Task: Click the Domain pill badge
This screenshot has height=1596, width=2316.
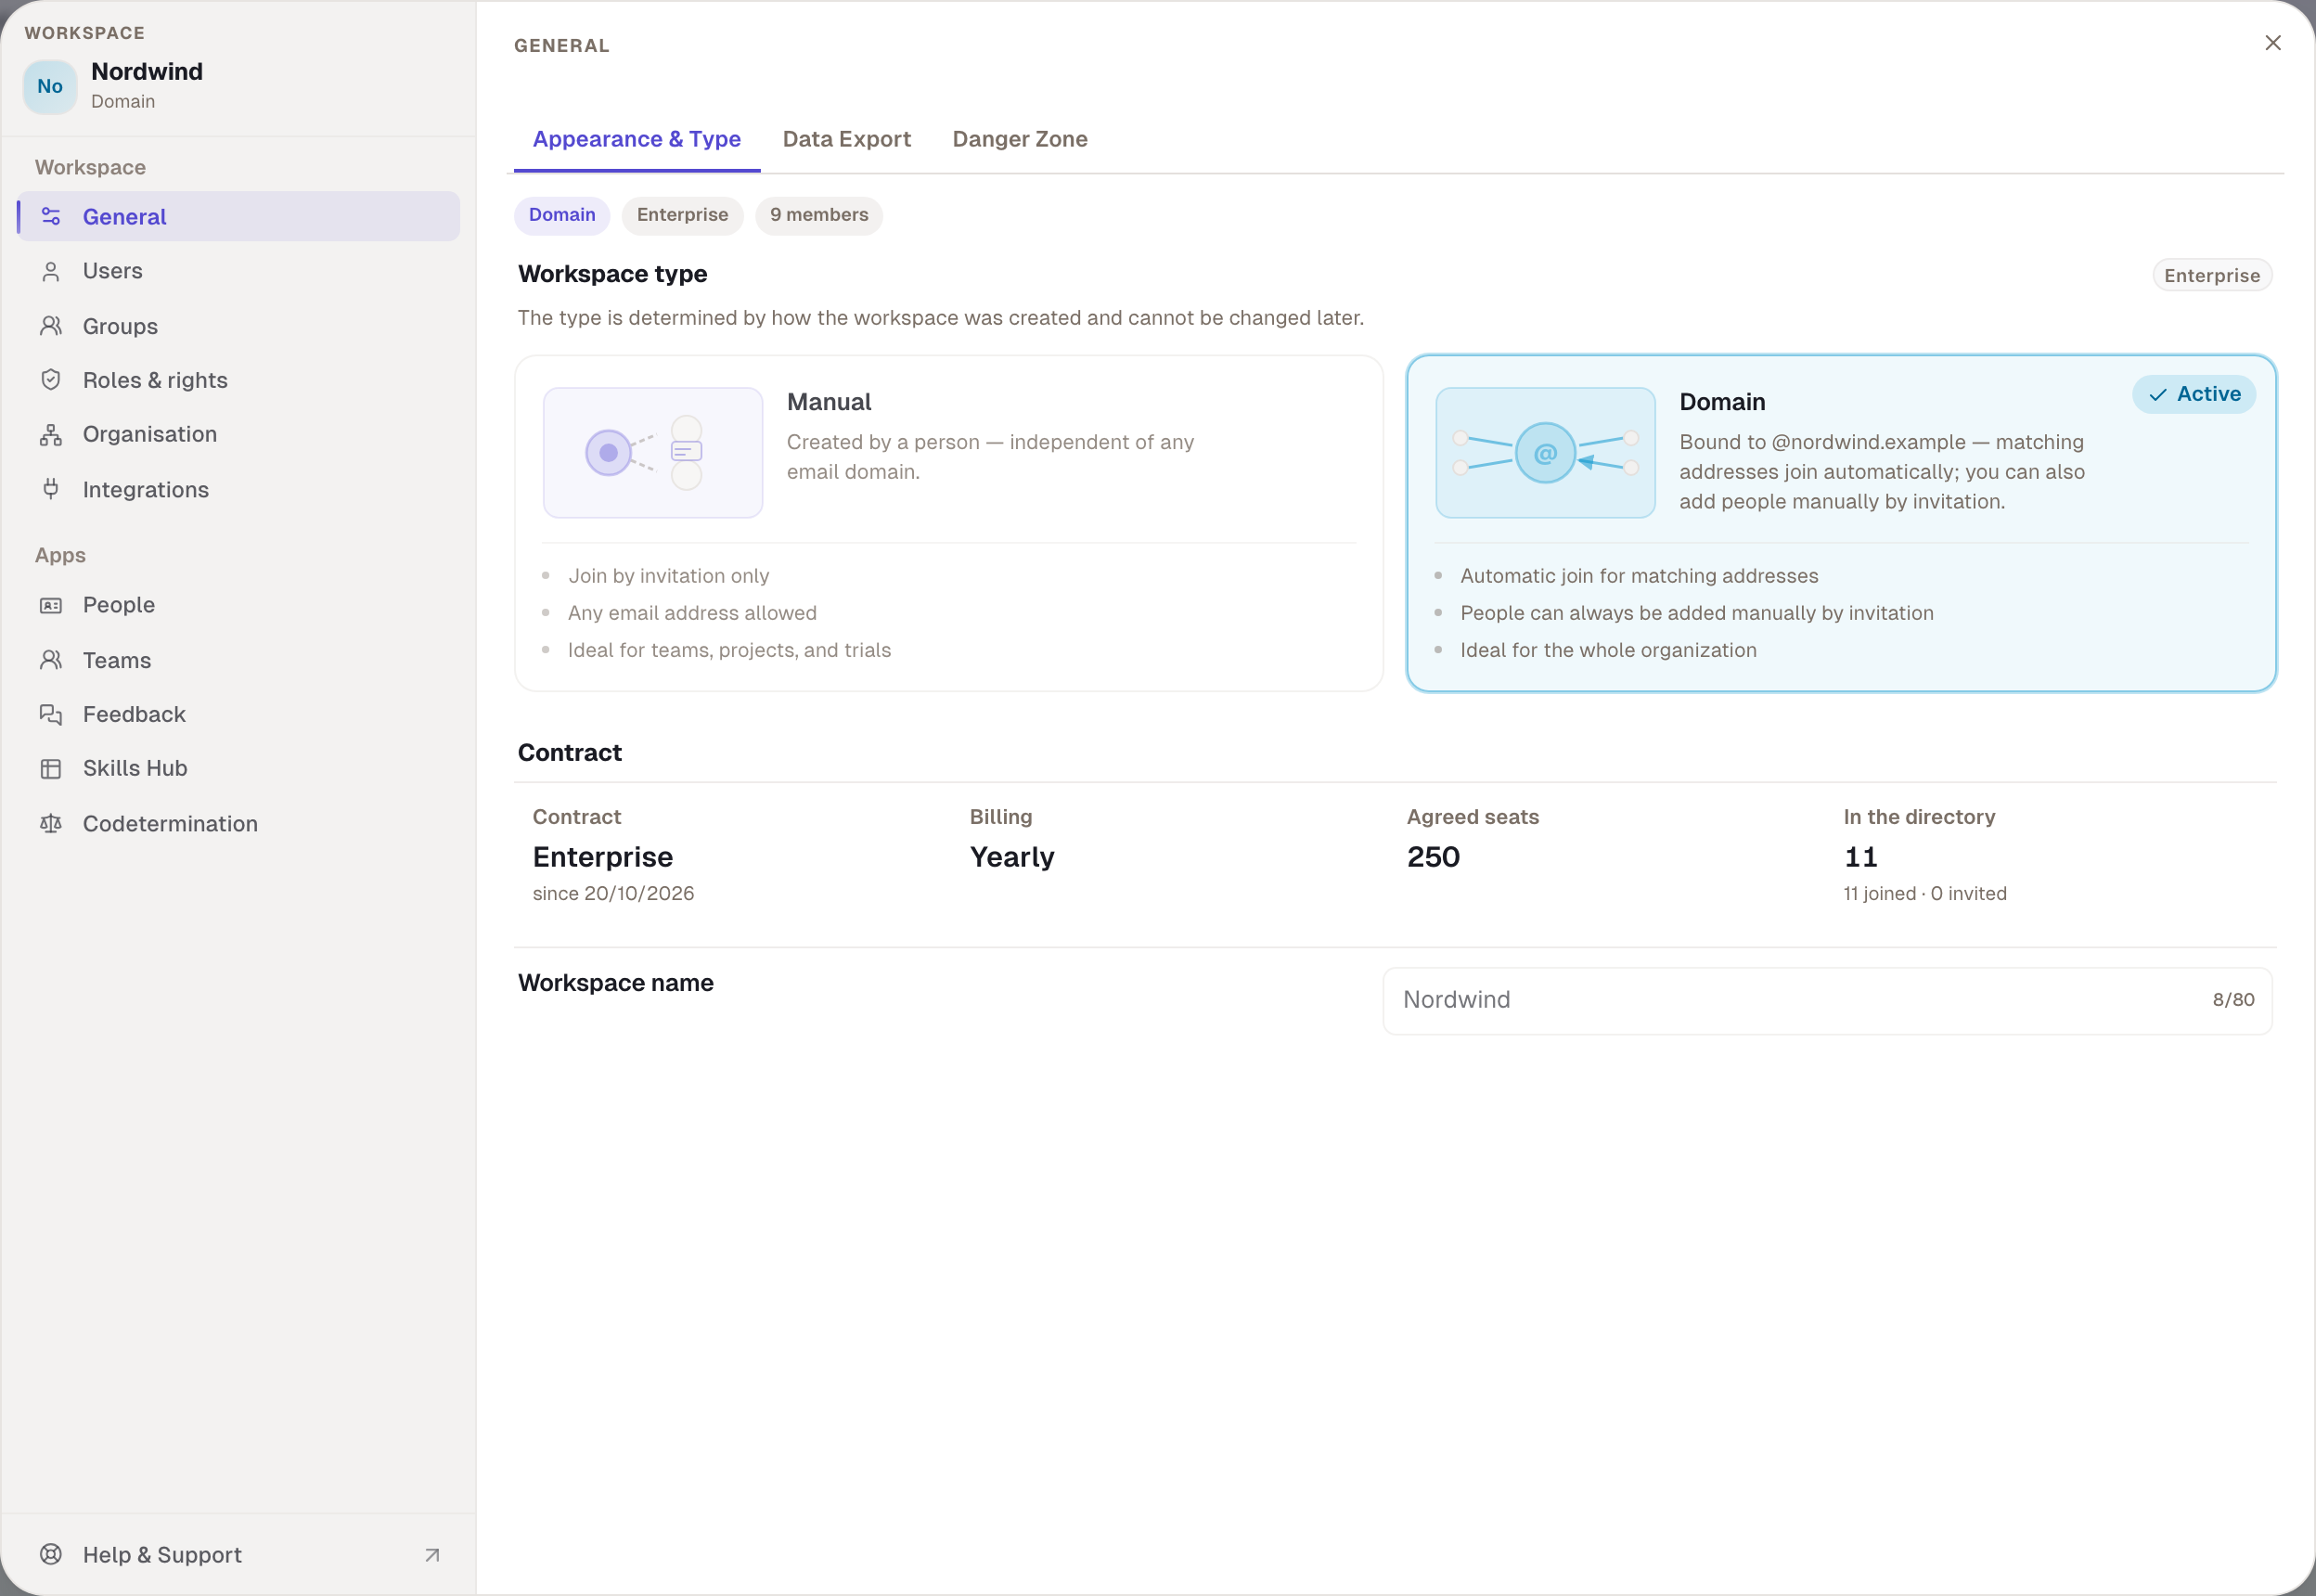Action: tap(562, 215)
